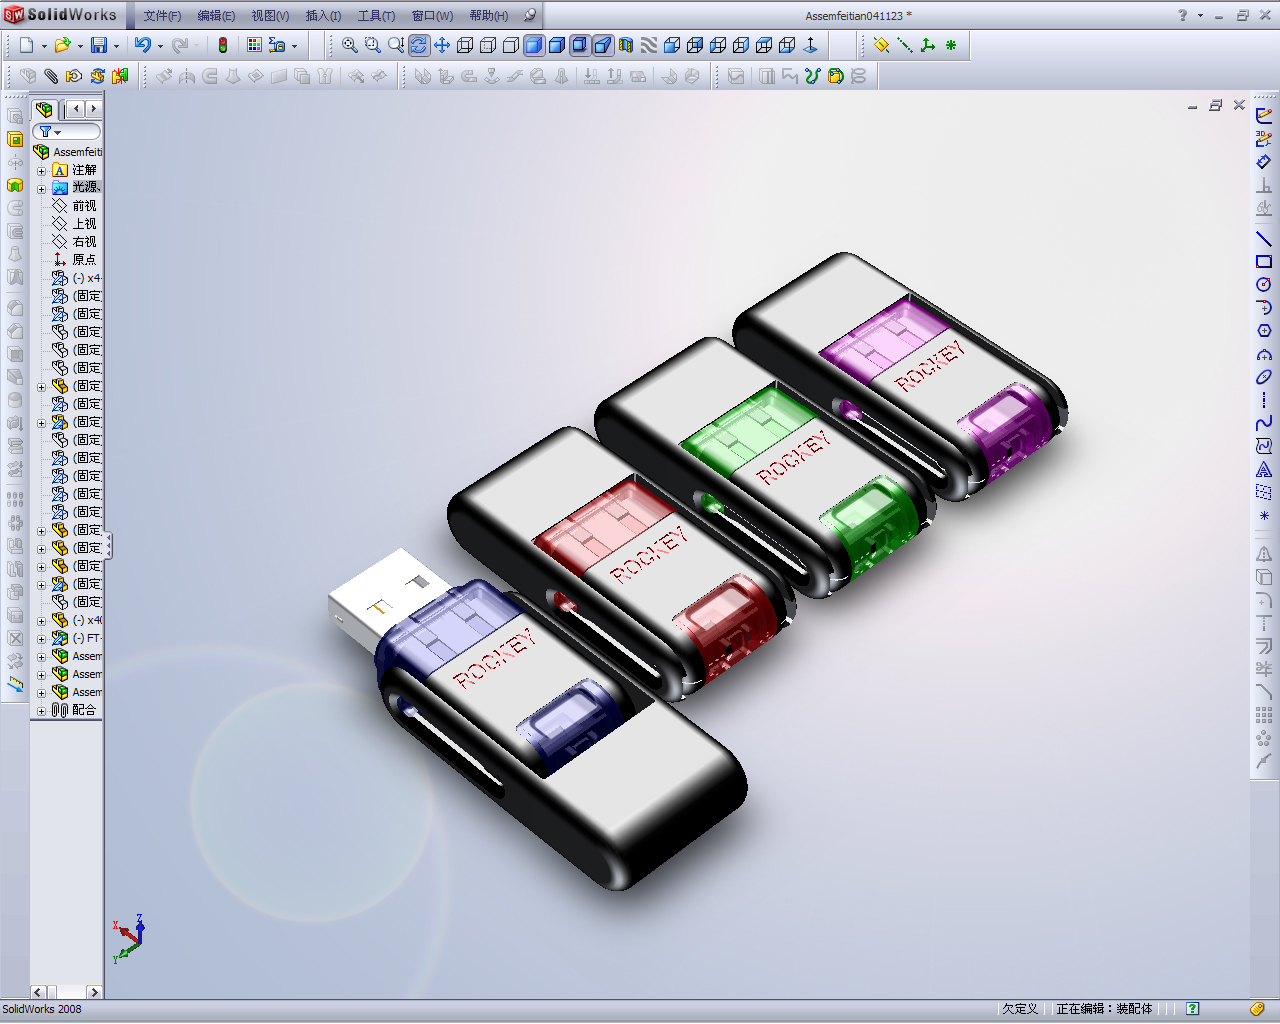The image size is (1280, 1024).
Task: Undo the last action
Action: pyautogui.click(x=143, y=45)
